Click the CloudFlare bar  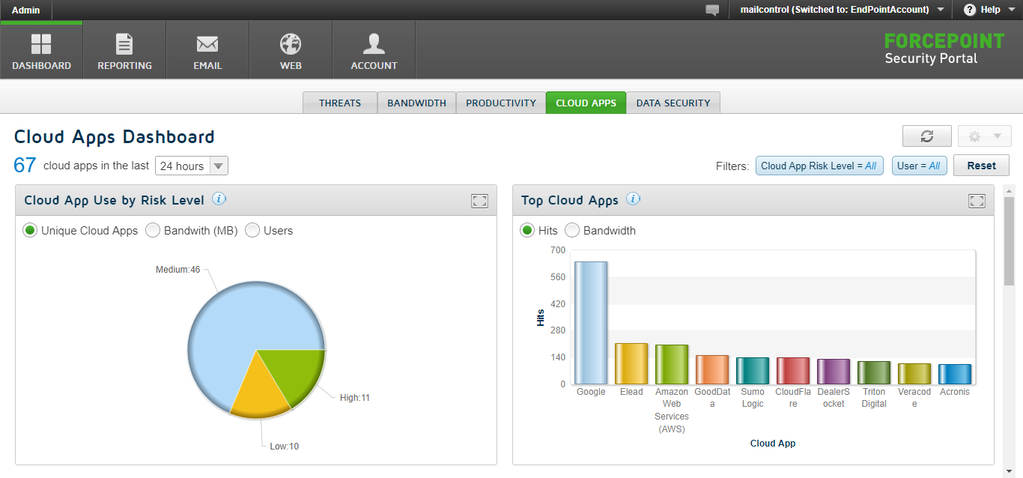(793, 370)
